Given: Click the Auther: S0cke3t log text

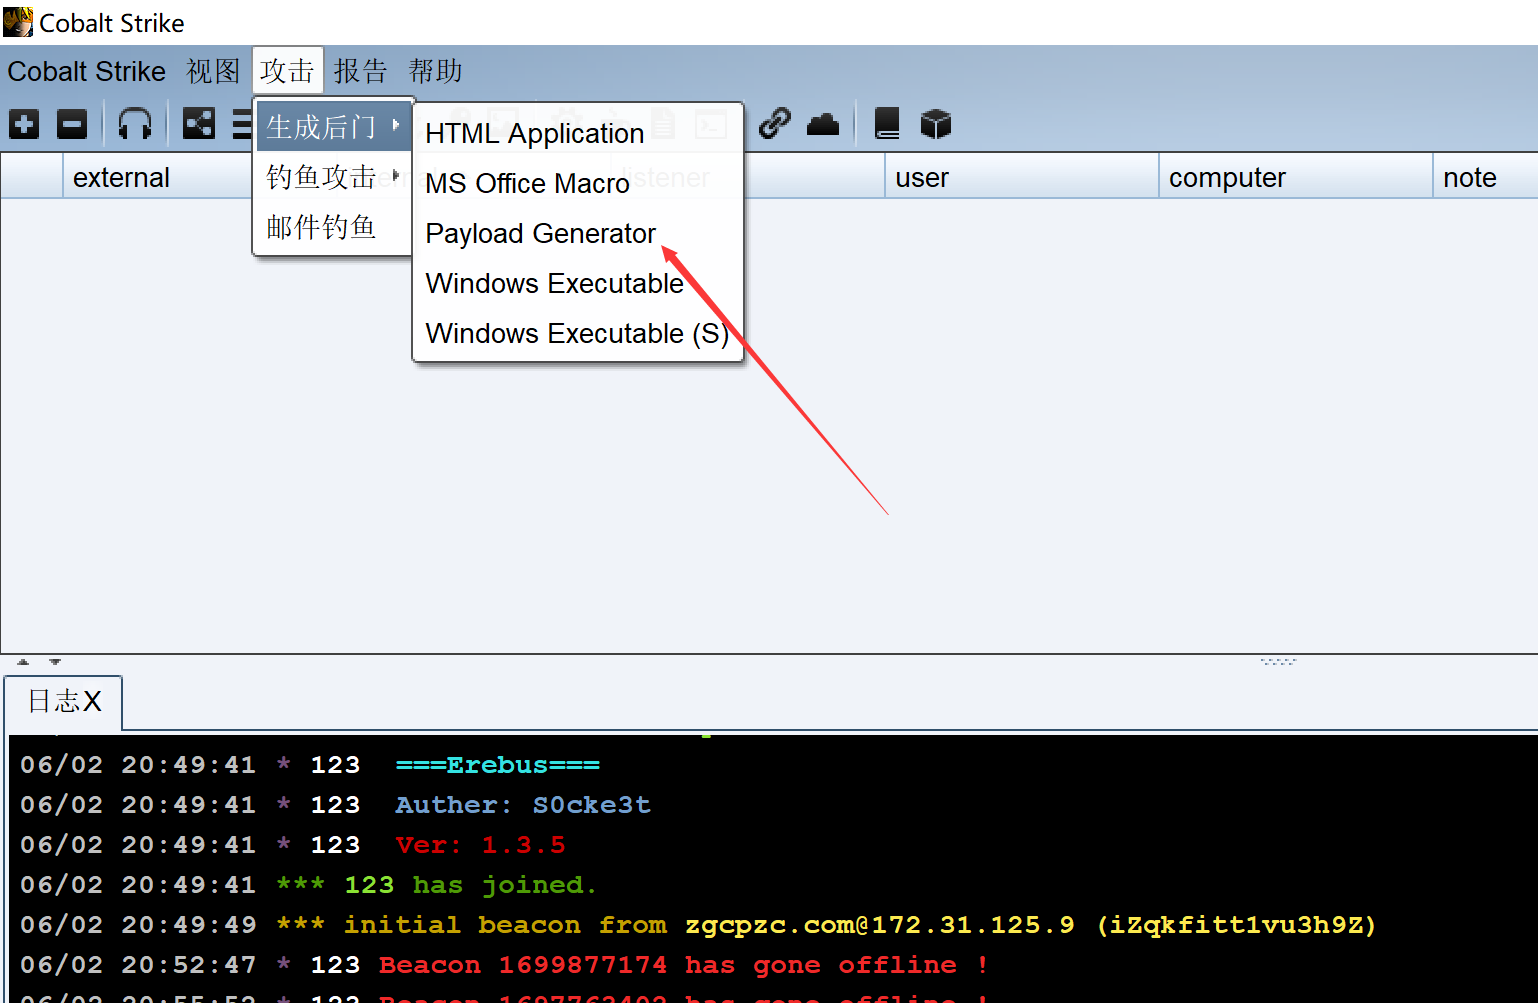Looking at the screenshot, I should [523, 805].
